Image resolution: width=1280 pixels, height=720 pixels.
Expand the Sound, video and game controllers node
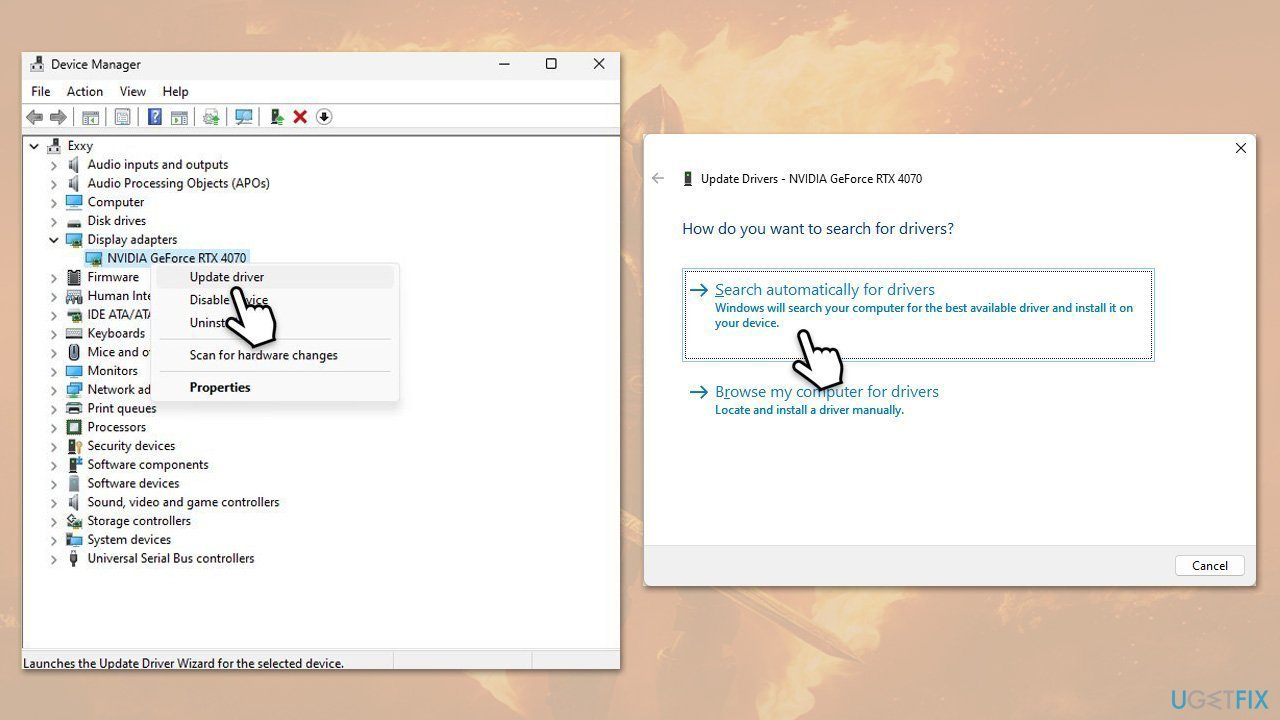click(54, 503)
